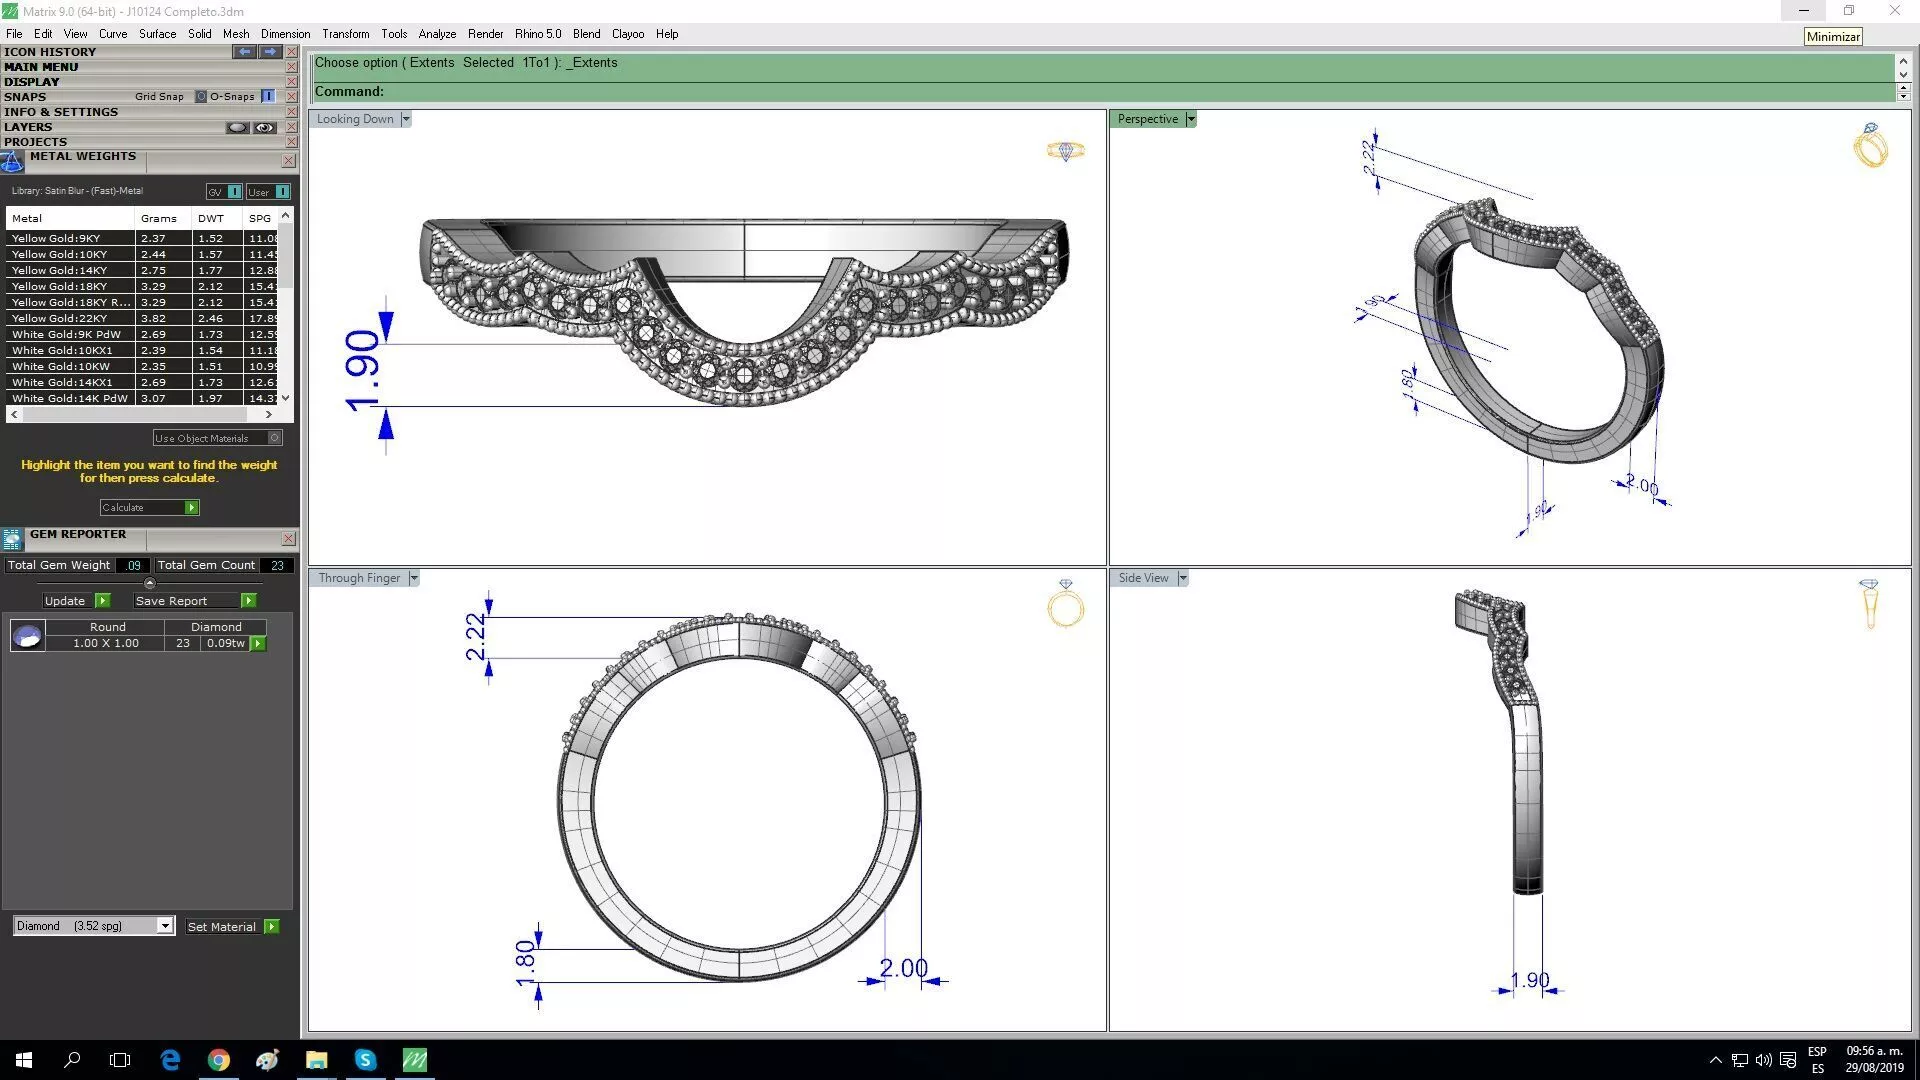This screenshot has width=1920, height=1080.
Task: Click the round diamond gem thumbnail
Action: point(27,635)
